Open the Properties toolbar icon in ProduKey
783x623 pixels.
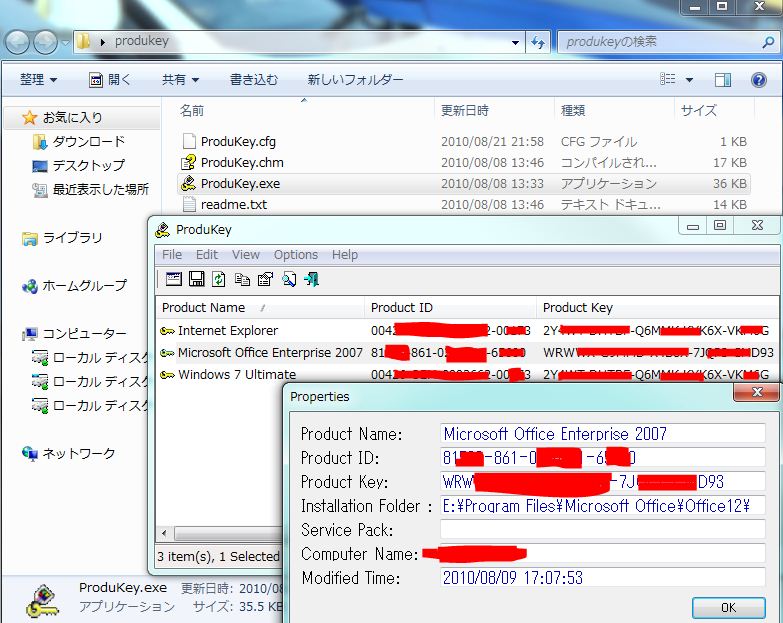coord(265,279)
